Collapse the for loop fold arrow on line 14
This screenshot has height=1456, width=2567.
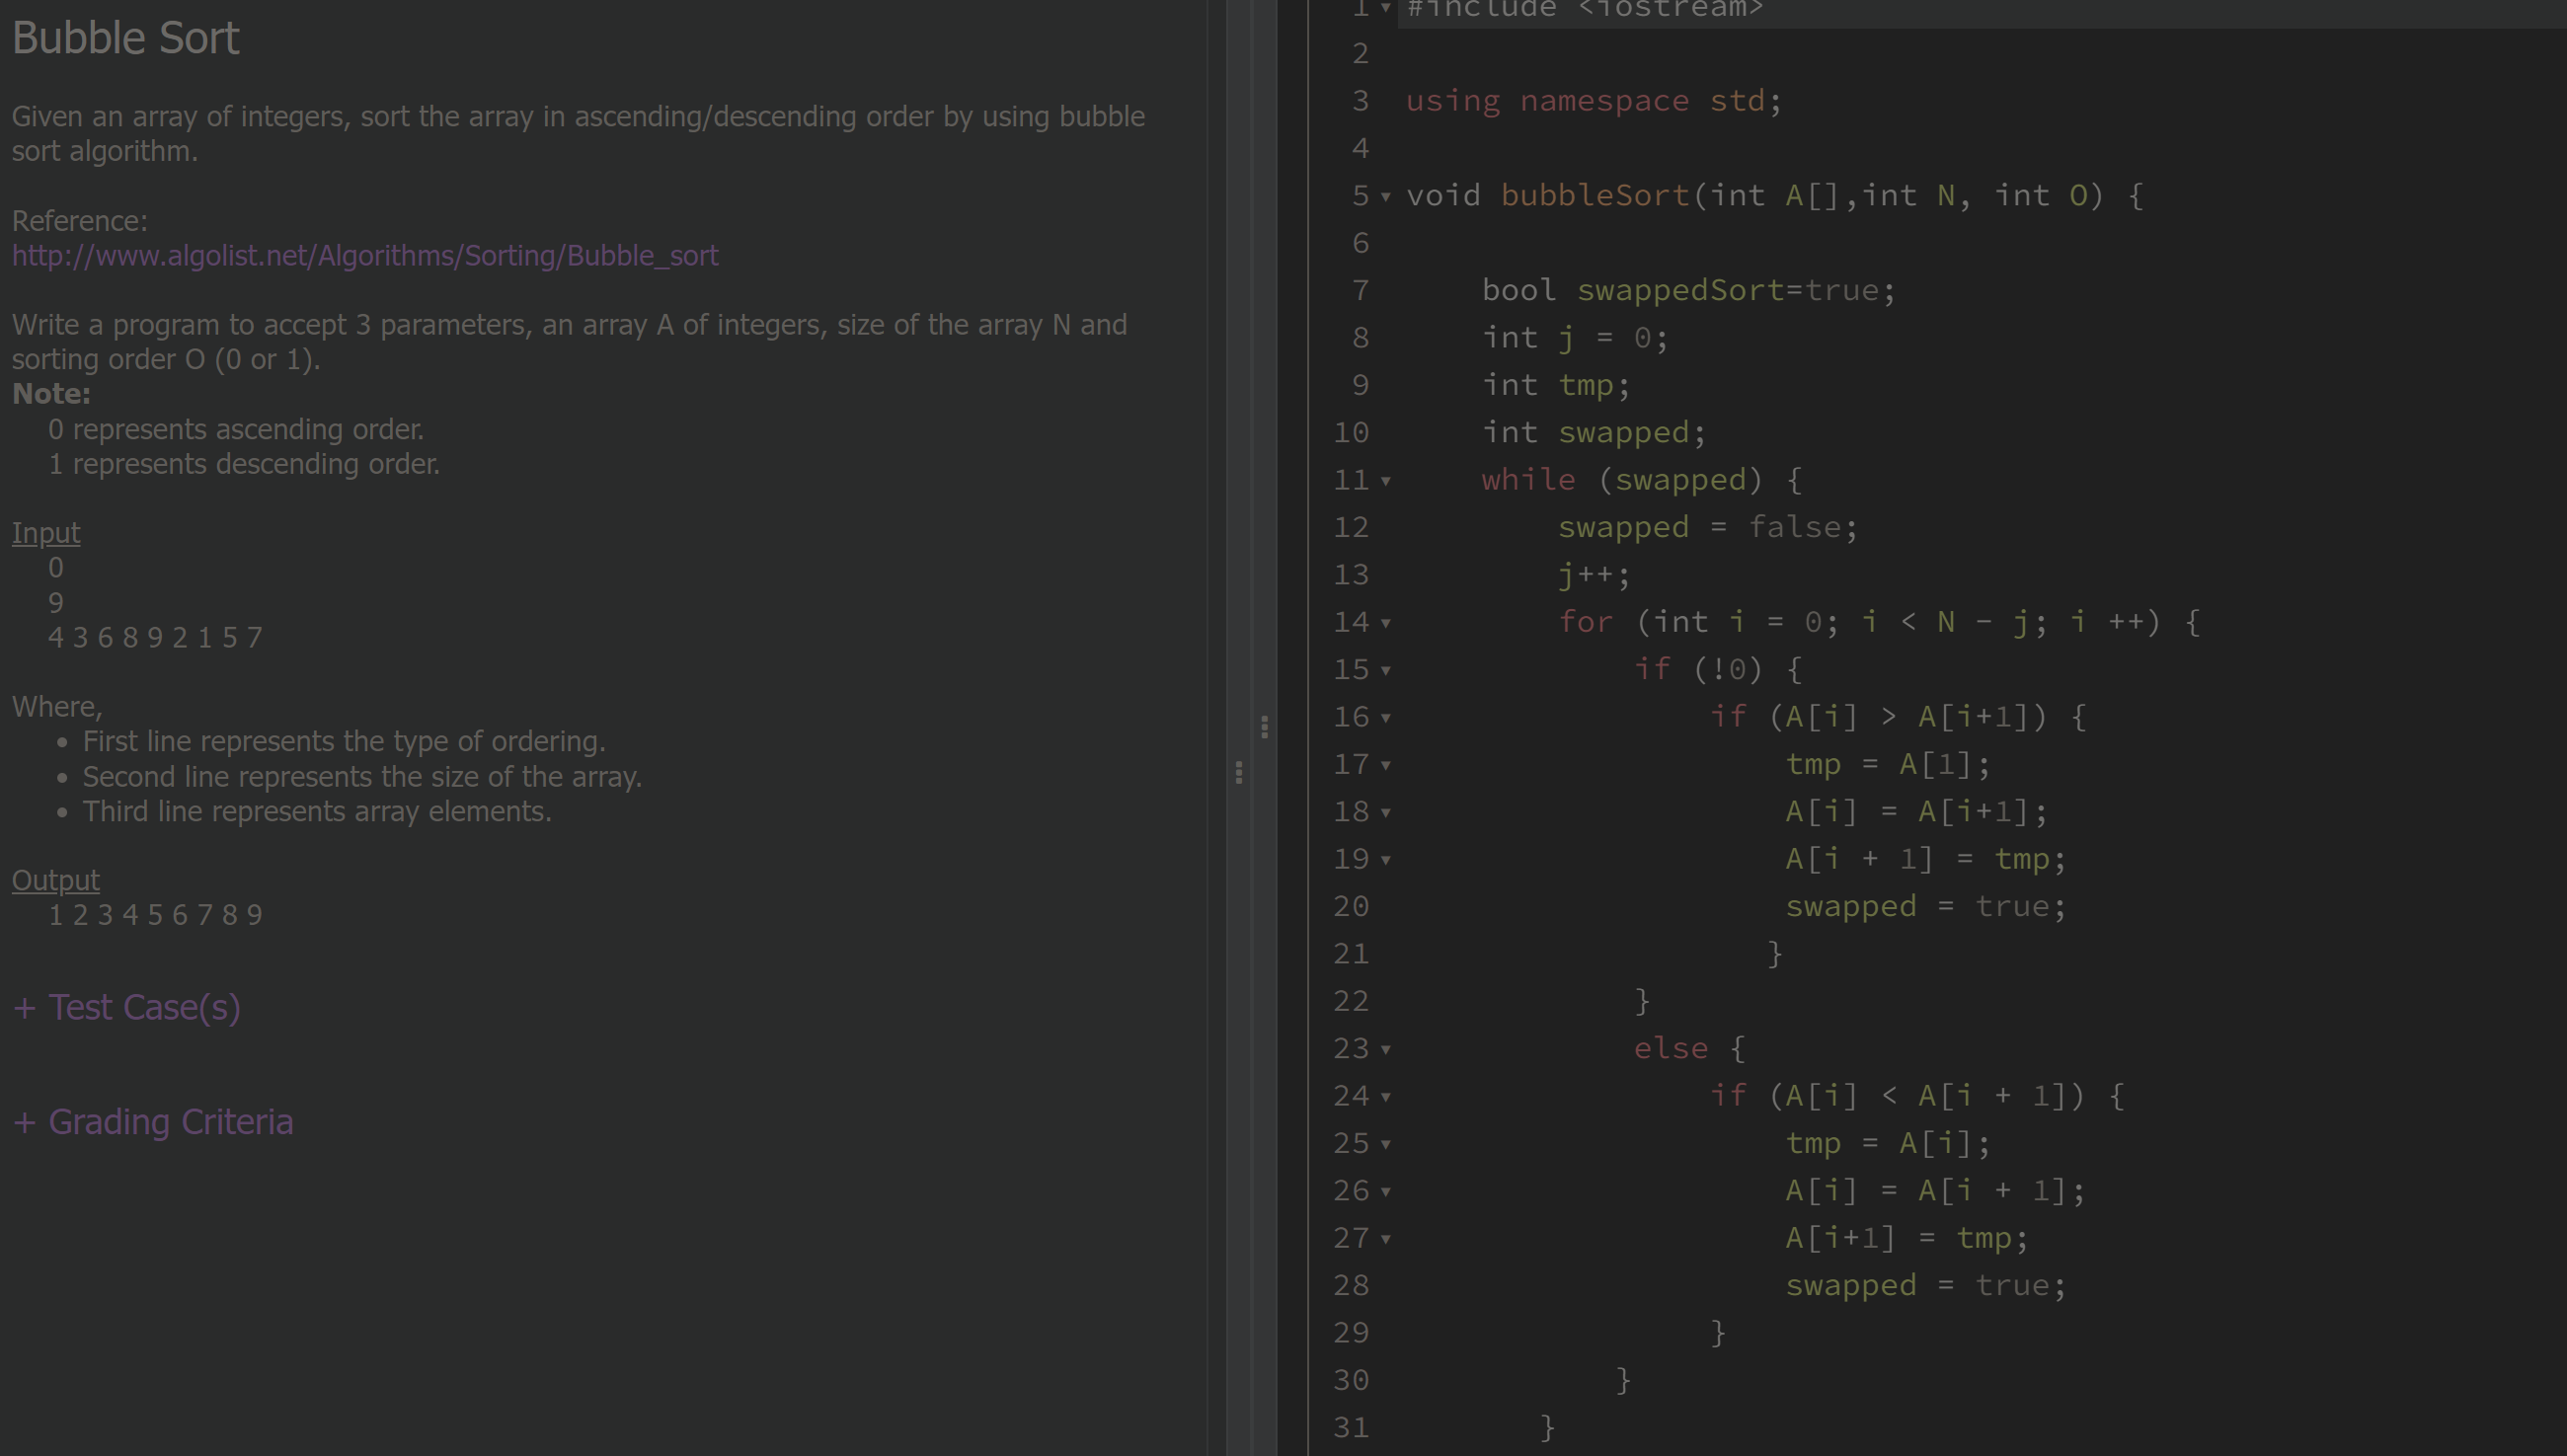[x=1385, y=622]
